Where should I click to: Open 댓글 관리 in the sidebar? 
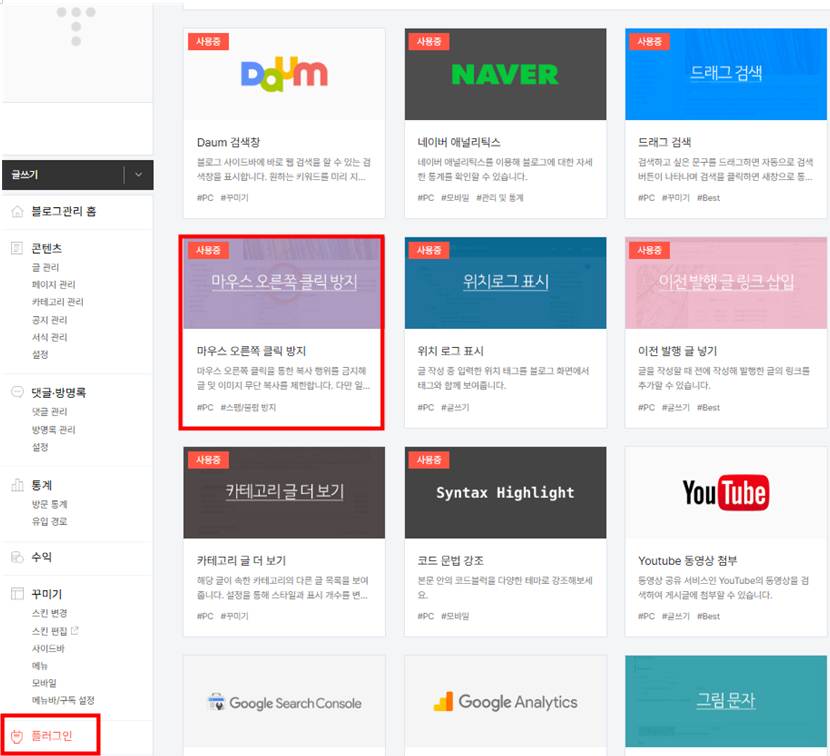point(49,411)
